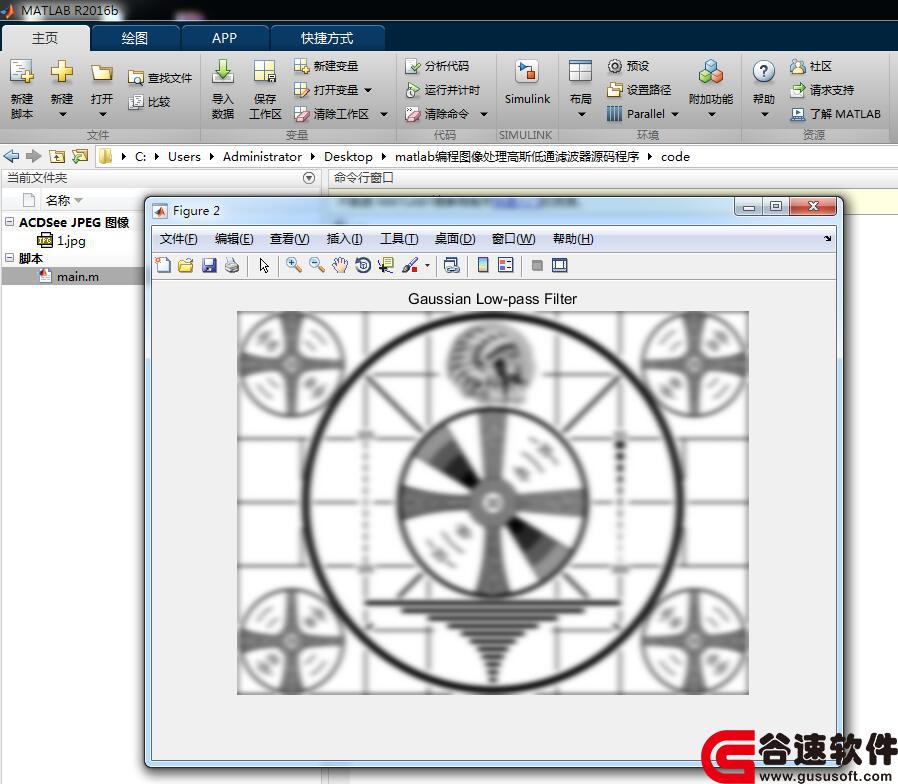Click Print icon in Figure 2 toolbar

[x=232, y=265]
